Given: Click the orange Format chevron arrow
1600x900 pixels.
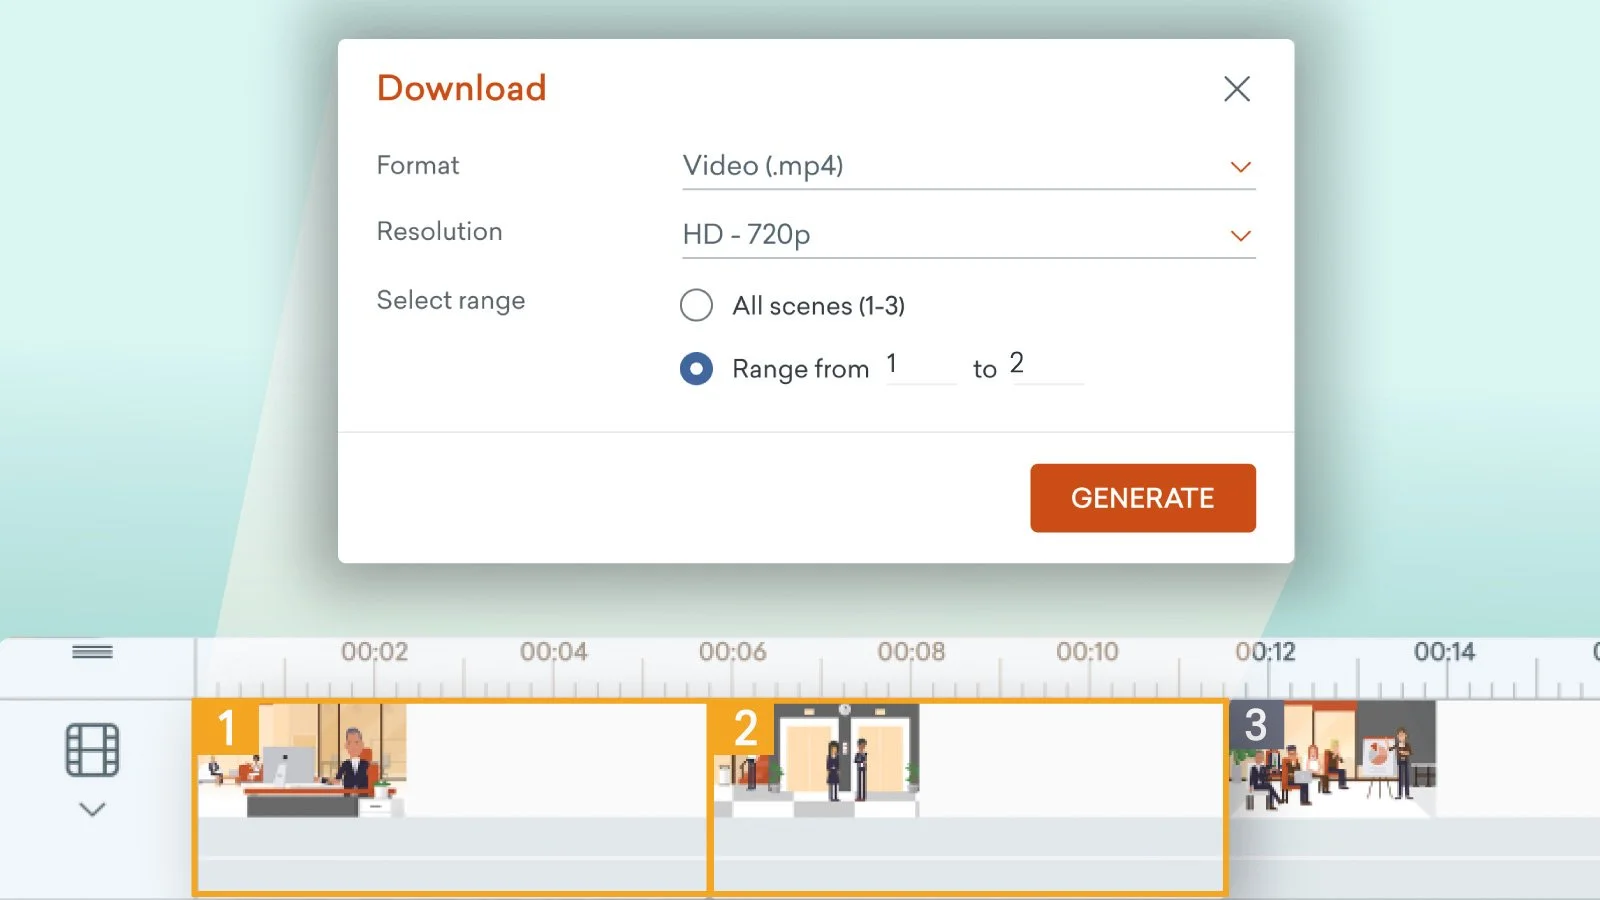Looking at the screenshot, I should pyautogui.click(x=1240, y=166).
